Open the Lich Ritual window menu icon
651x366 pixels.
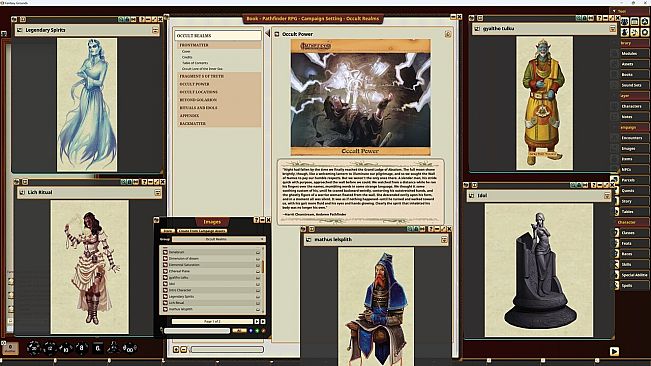tap(157, 193)
